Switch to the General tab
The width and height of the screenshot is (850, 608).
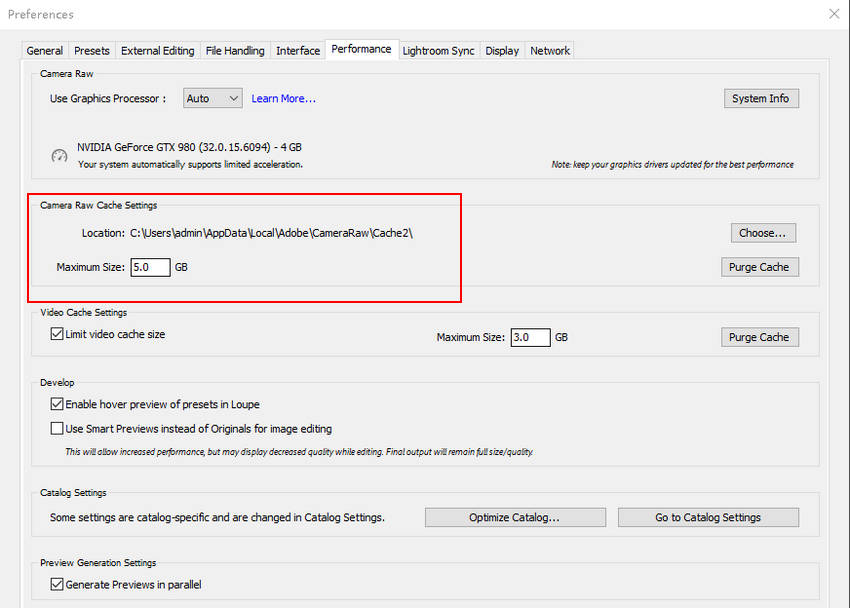click(x=44, y=51)
